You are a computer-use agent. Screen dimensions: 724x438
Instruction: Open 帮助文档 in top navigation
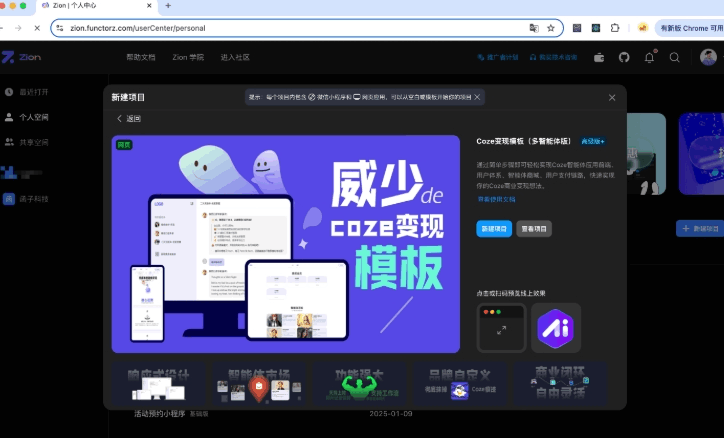tap(141, 57)
